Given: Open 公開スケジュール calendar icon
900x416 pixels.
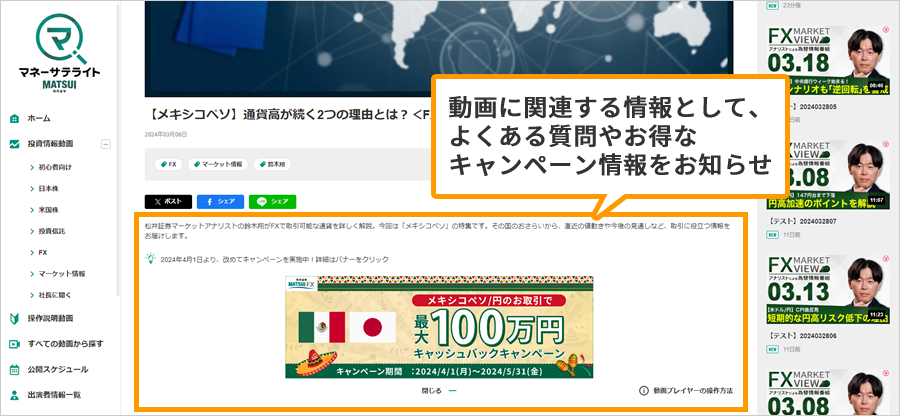Looking at the screenshot, I should 14,370.
